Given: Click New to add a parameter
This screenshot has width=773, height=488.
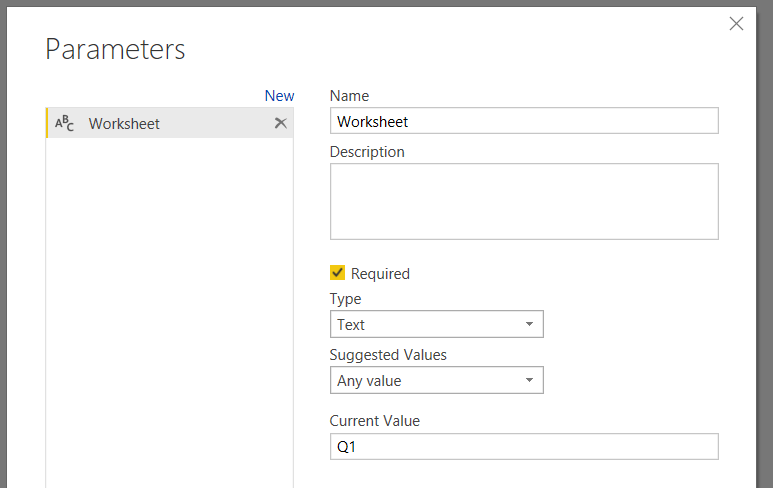Looking at the screenshot, I should pos(279,96).
